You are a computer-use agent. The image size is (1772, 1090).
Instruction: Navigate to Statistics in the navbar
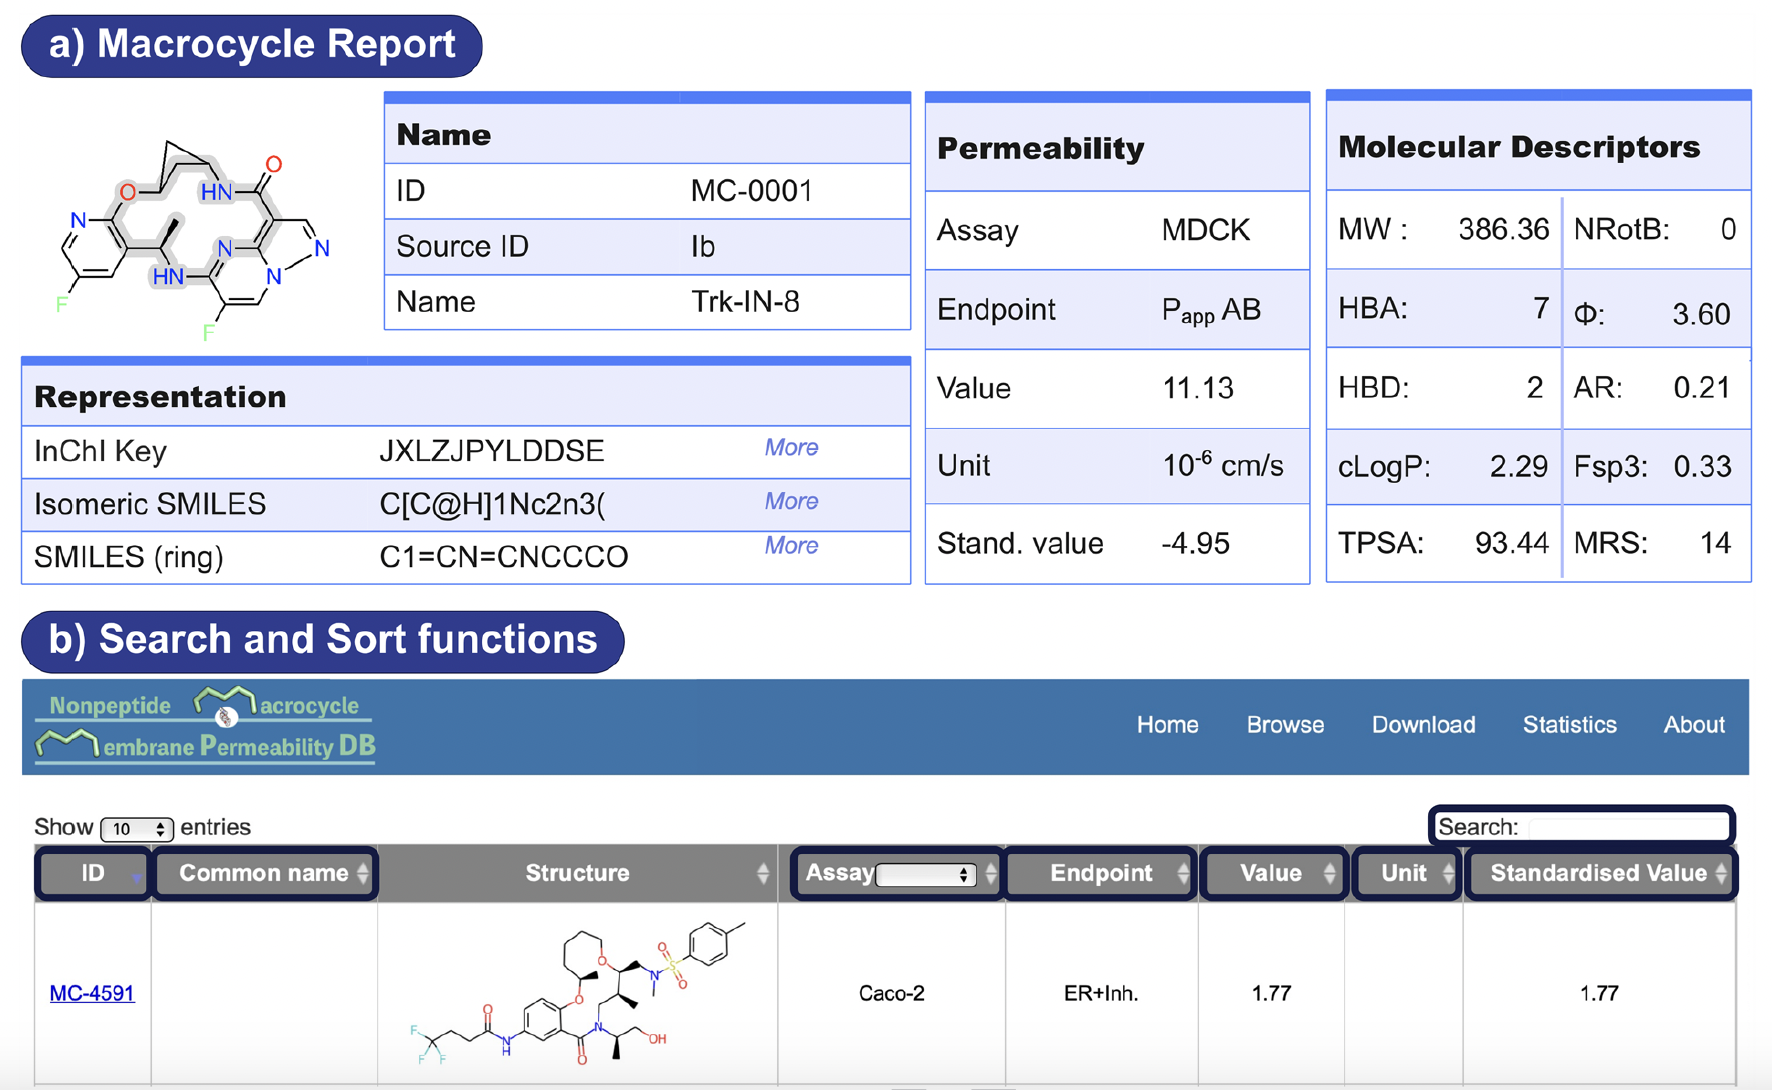1569,725
